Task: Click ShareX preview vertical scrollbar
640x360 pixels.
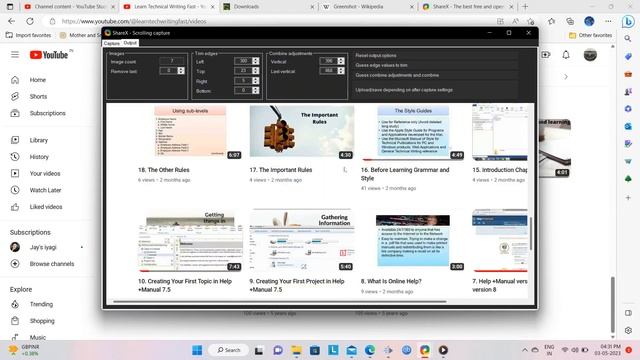Action: tap(531, 234)
